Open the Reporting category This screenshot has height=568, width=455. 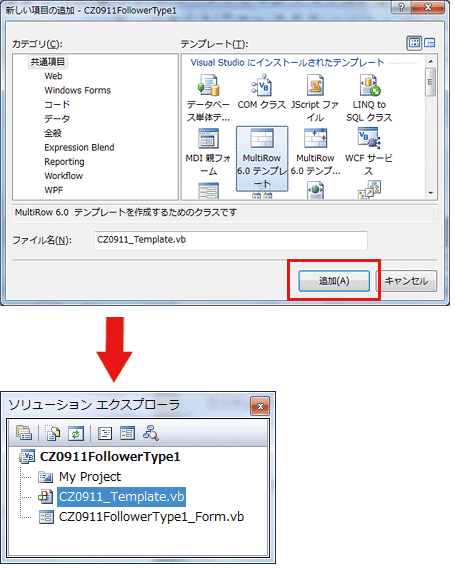(x=64, y=162)
